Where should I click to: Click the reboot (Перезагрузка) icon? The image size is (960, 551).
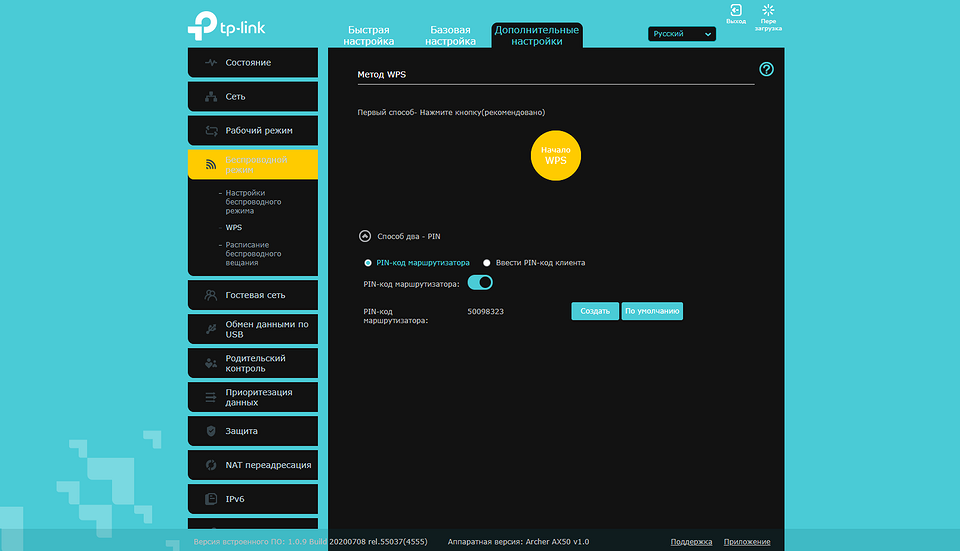pyautogui.click(x=768, y=11)
